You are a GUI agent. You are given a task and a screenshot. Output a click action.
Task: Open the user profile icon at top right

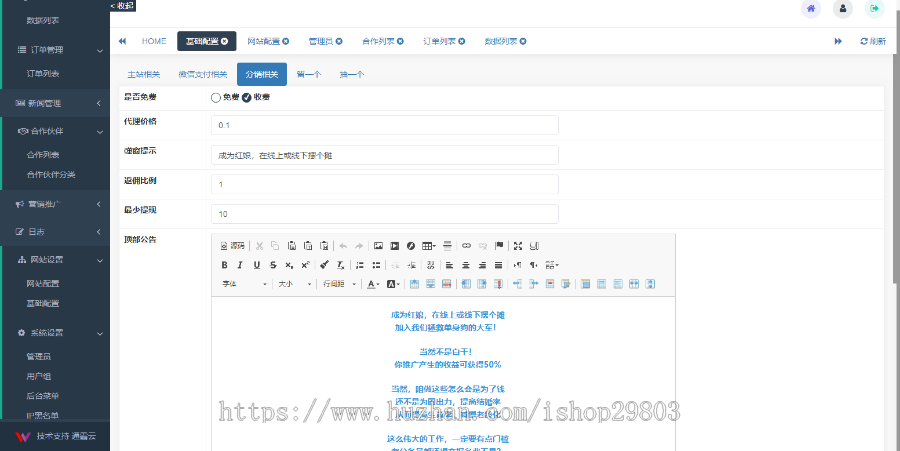click(x=843, y=9)
